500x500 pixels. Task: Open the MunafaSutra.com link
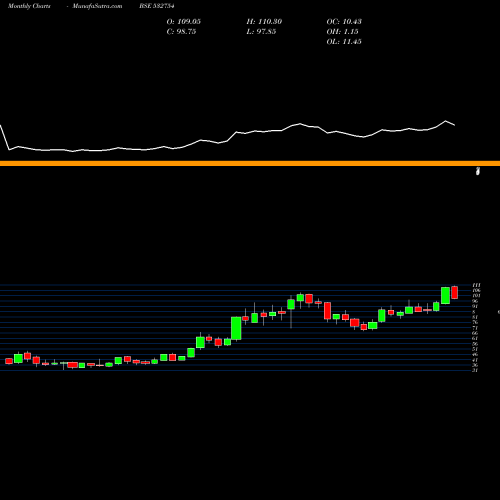pos(97,6)
